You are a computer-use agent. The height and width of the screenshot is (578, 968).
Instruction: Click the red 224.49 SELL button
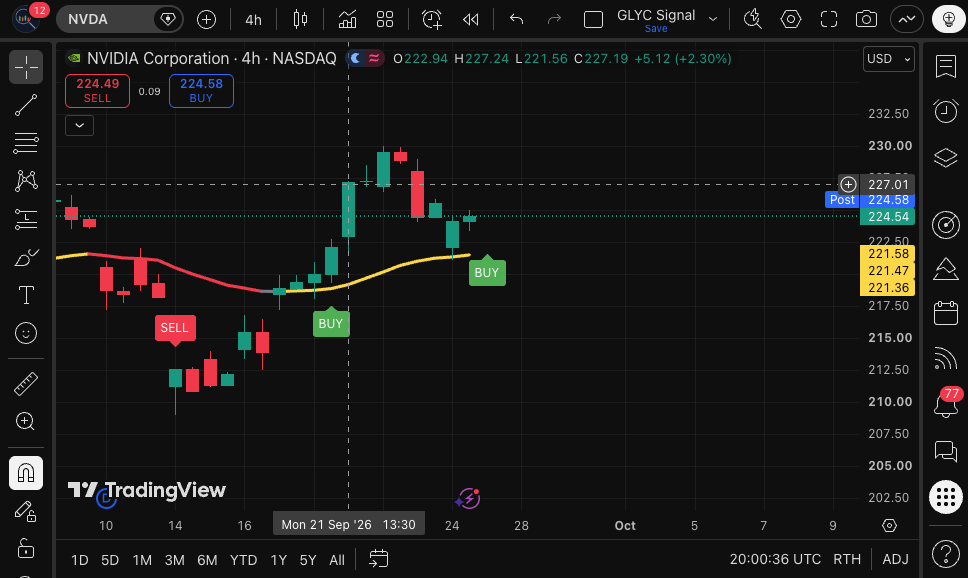click(98, 91)
